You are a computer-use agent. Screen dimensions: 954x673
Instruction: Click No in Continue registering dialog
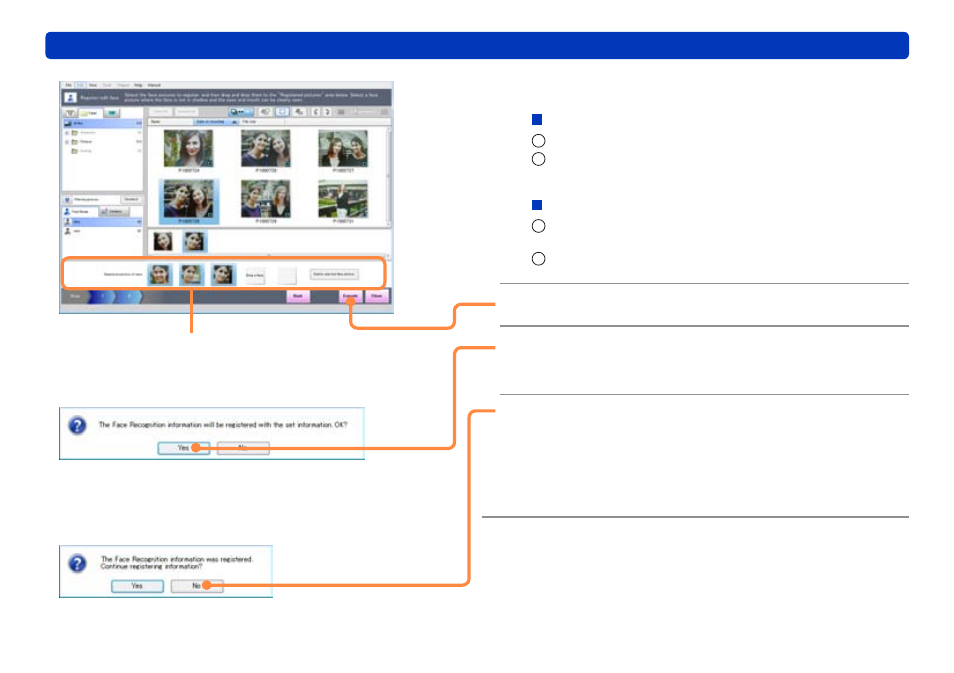pyautogui.click(x=197, y=586)
